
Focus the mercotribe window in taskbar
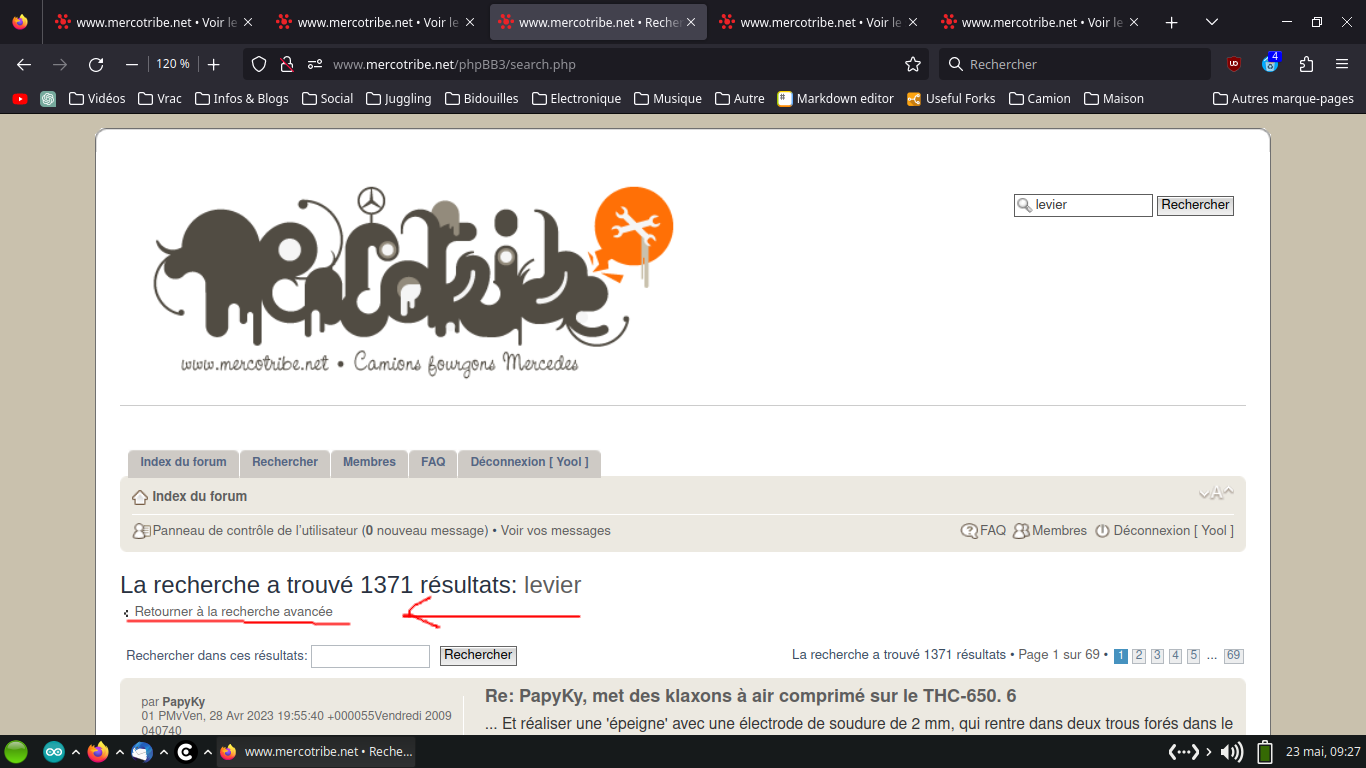coord(315,752)
